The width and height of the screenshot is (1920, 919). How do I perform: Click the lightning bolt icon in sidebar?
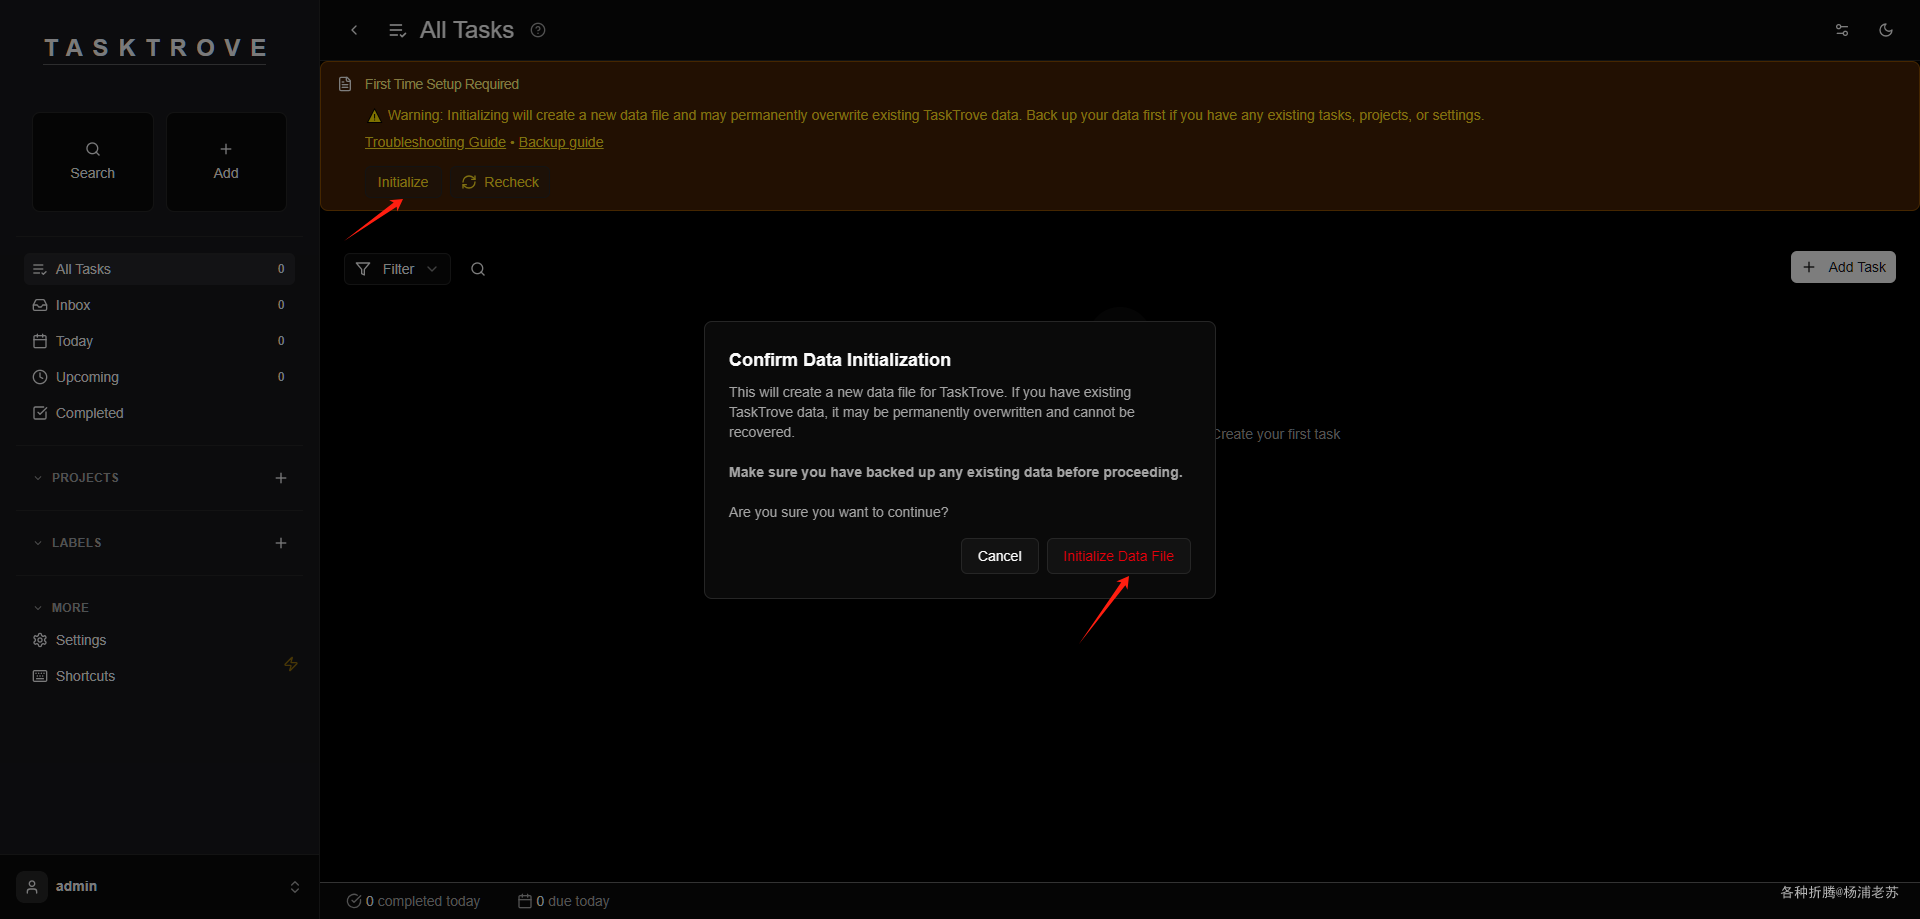[291, 664]
